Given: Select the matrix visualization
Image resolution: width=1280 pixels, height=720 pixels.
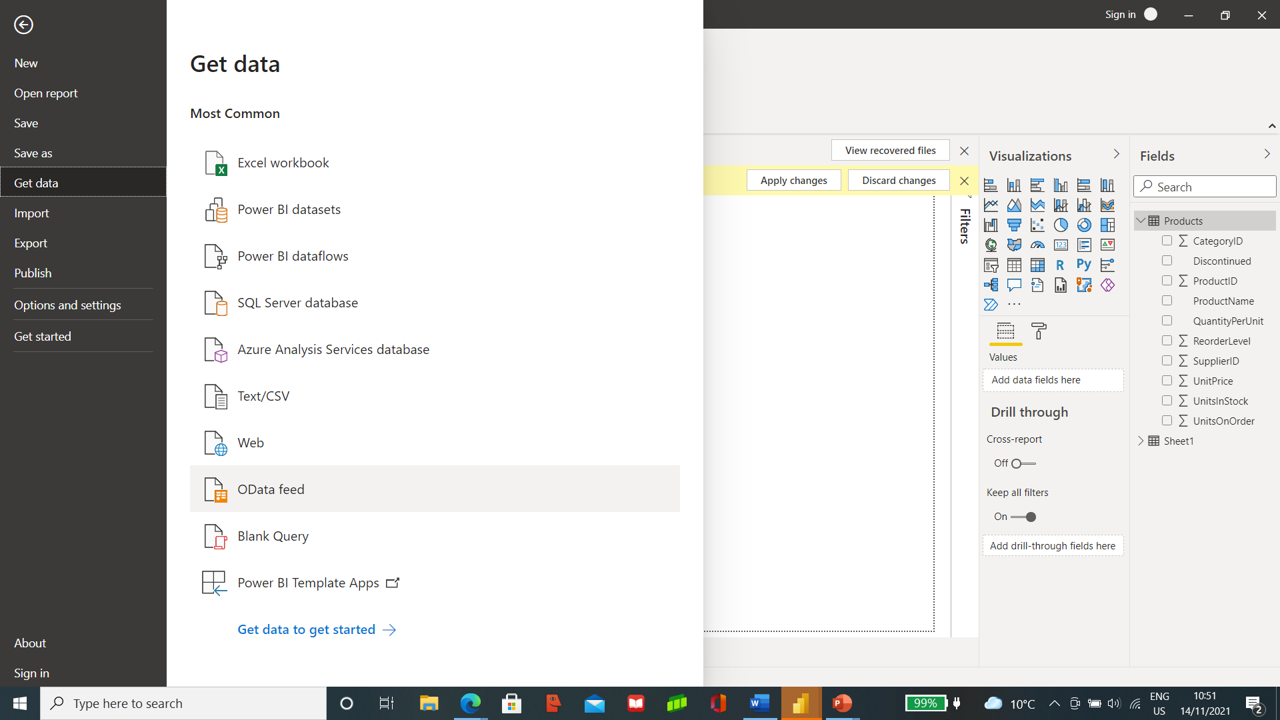Looking at the screenshot, I should (x=1037, y=265).
